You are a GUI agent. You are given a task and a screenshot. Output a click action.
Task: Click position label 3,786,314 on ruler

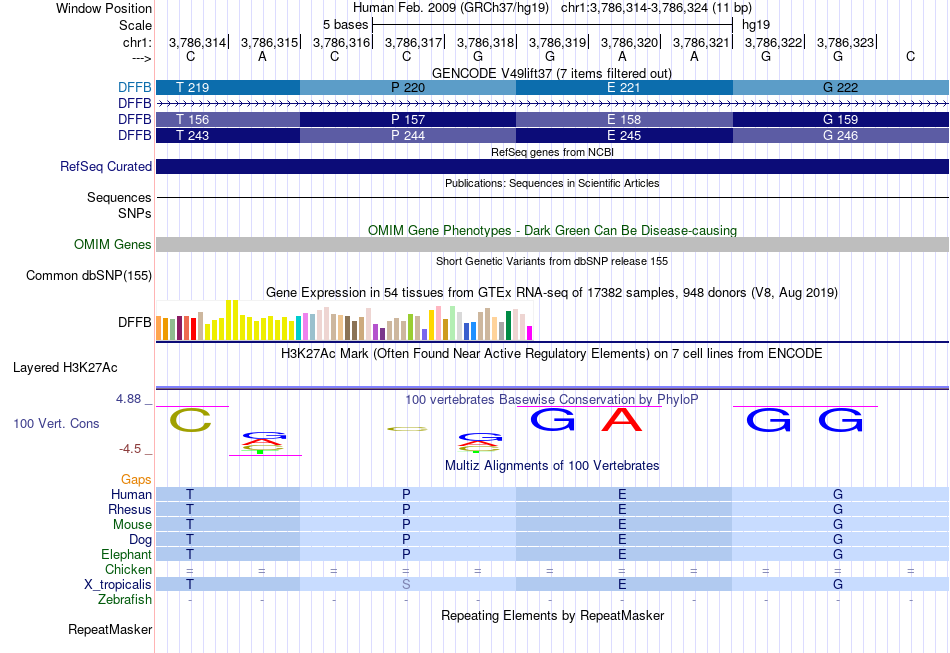tap(197, 42)
